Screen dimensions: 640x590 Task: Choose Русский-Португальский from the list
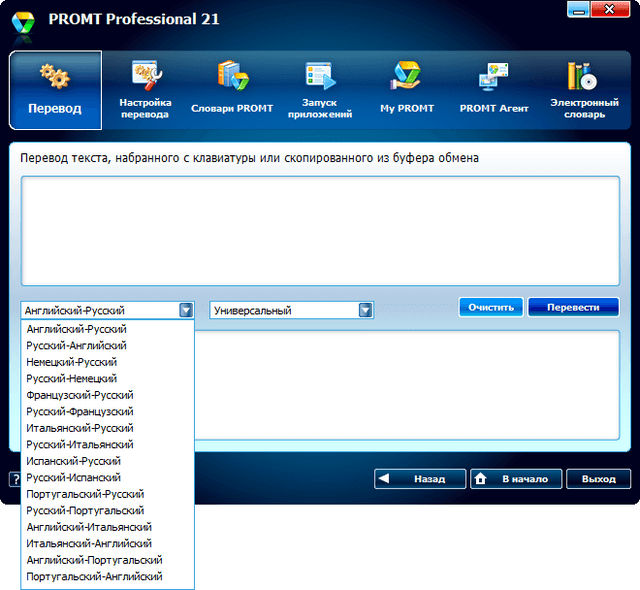click(107, 510)
